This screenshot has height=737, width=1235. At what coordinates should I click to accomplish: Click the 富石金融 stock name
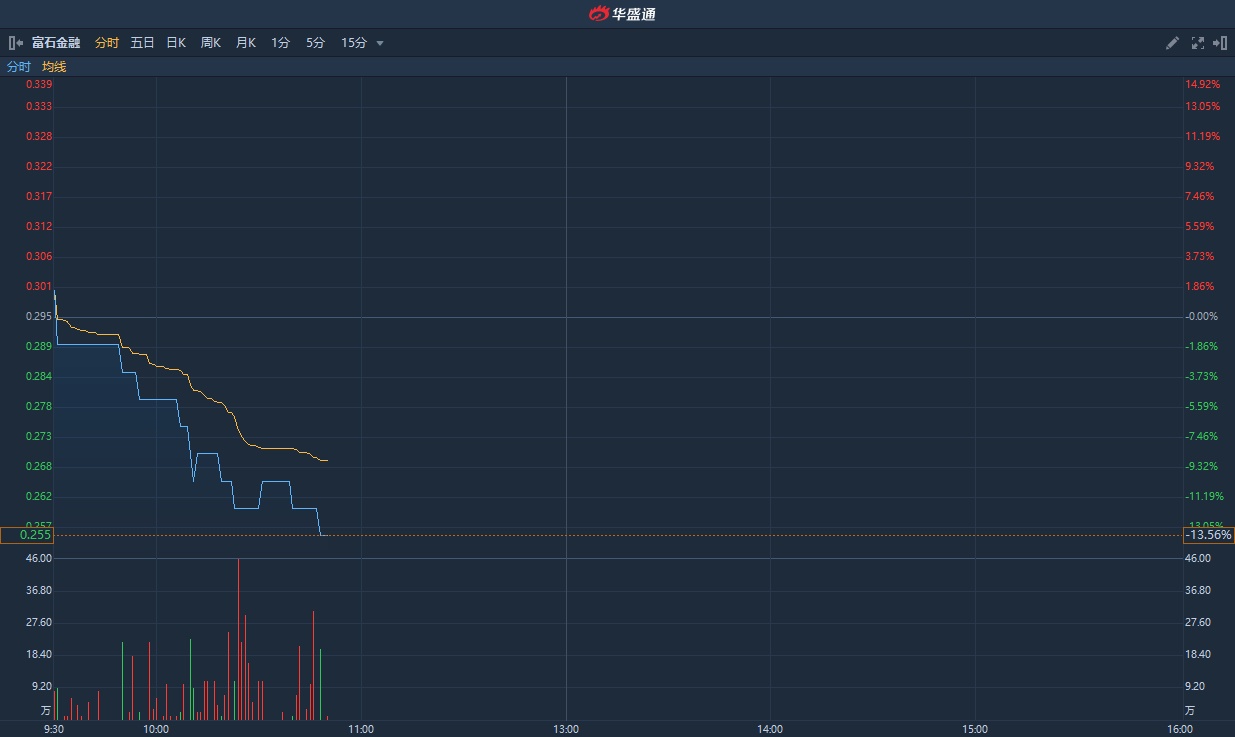56,43
